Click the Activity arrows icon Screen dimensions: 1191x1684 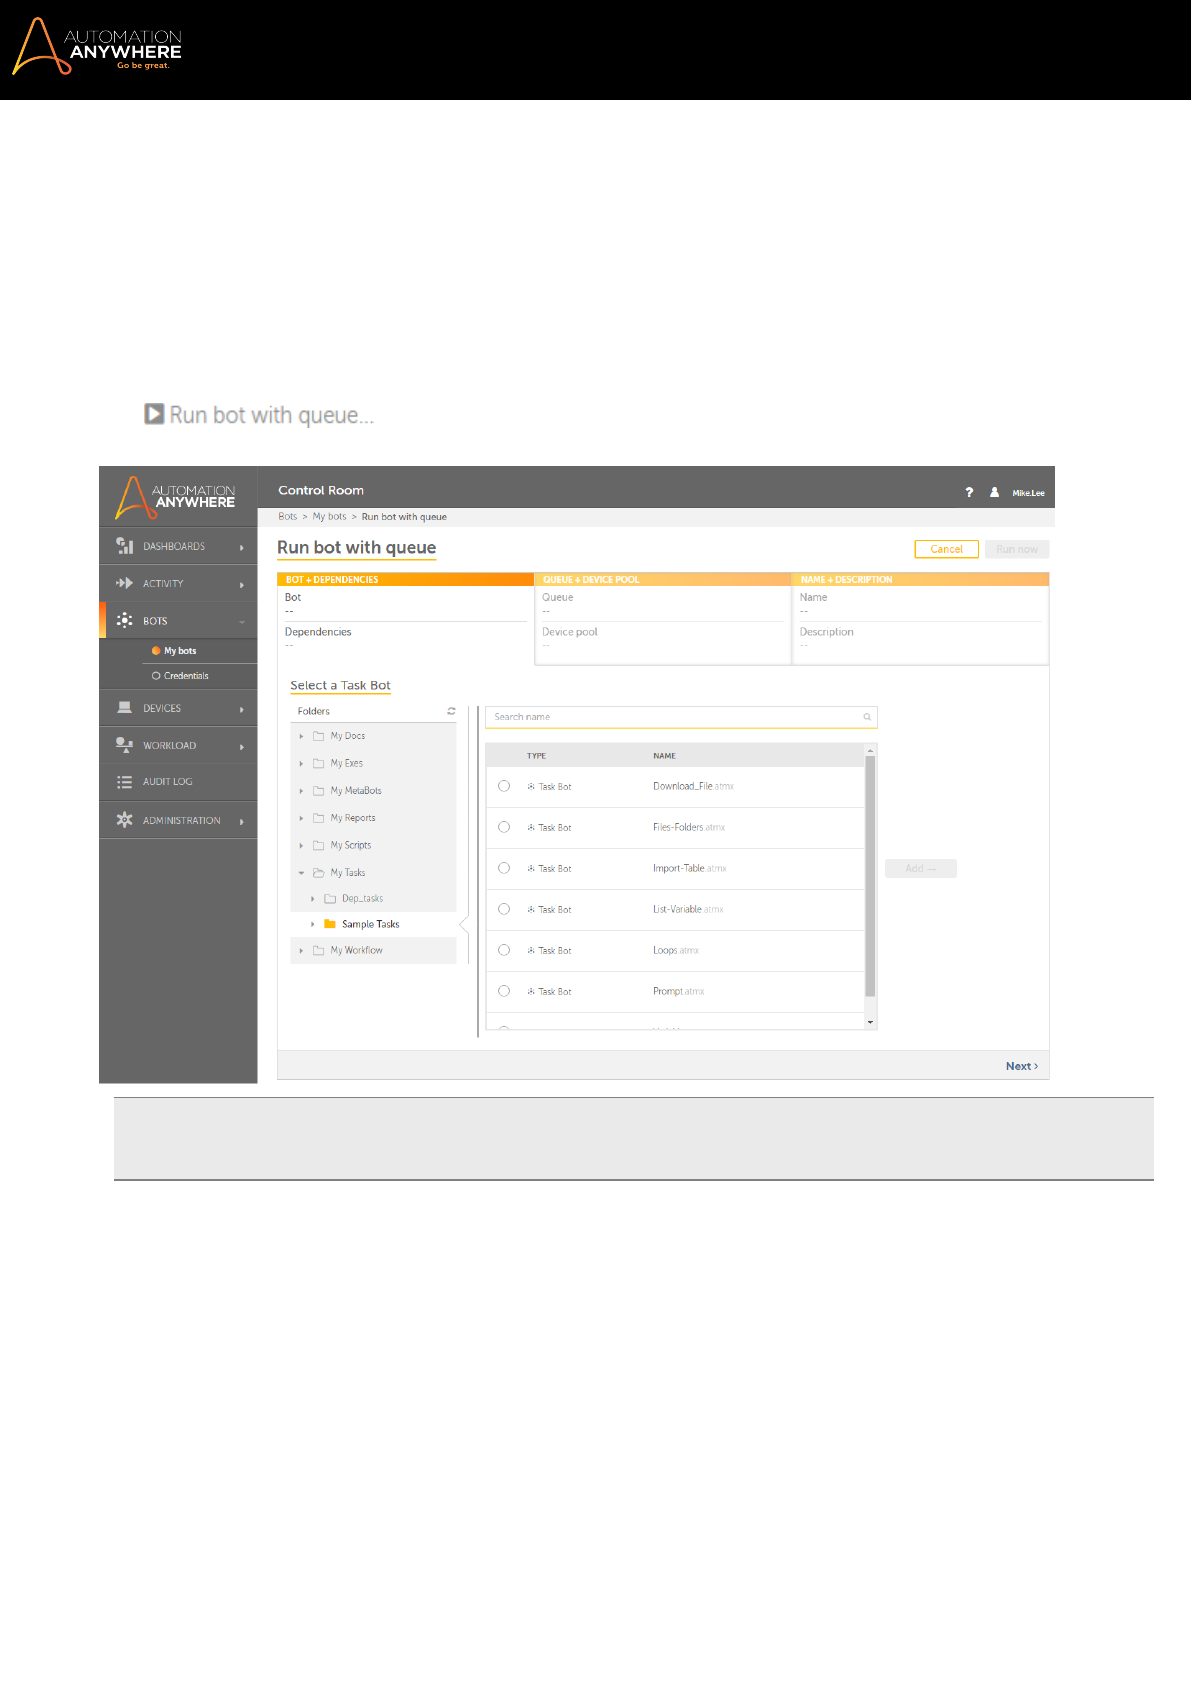[x=125, y=583]
